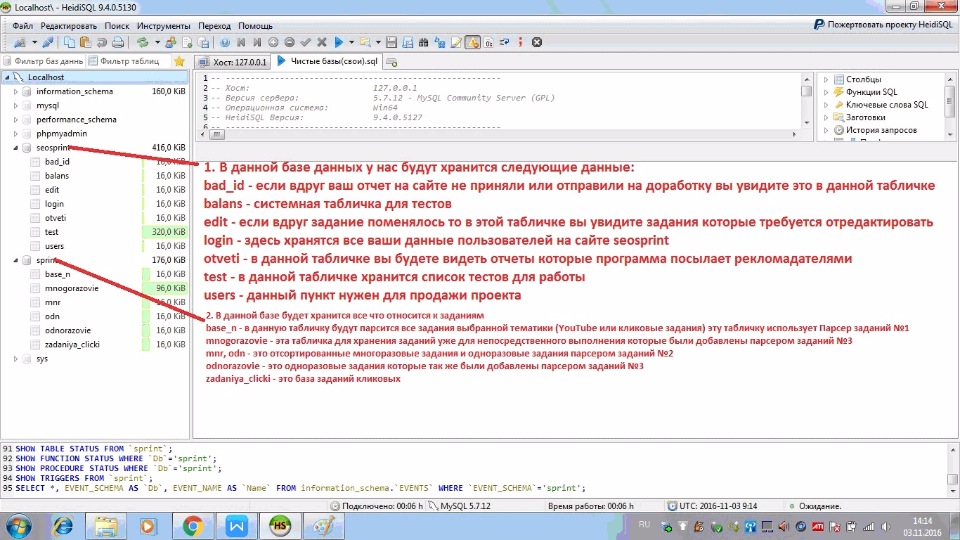Click Пожертвовать проекту HeidiSQL link
Viewport: 960px width, 540px height.
point(883,24)
